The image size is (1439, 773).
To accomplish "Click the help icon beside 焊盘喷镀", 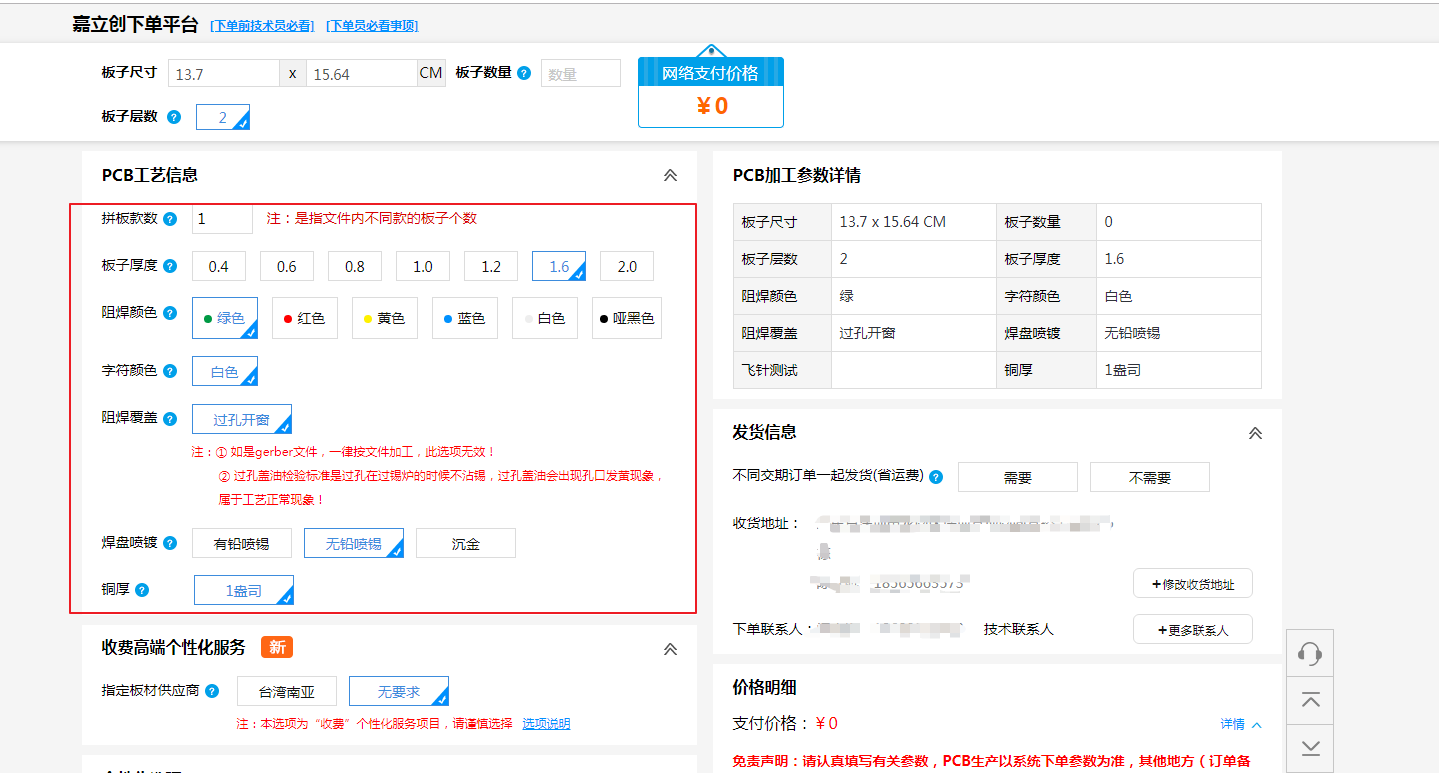I will [170, 543].
